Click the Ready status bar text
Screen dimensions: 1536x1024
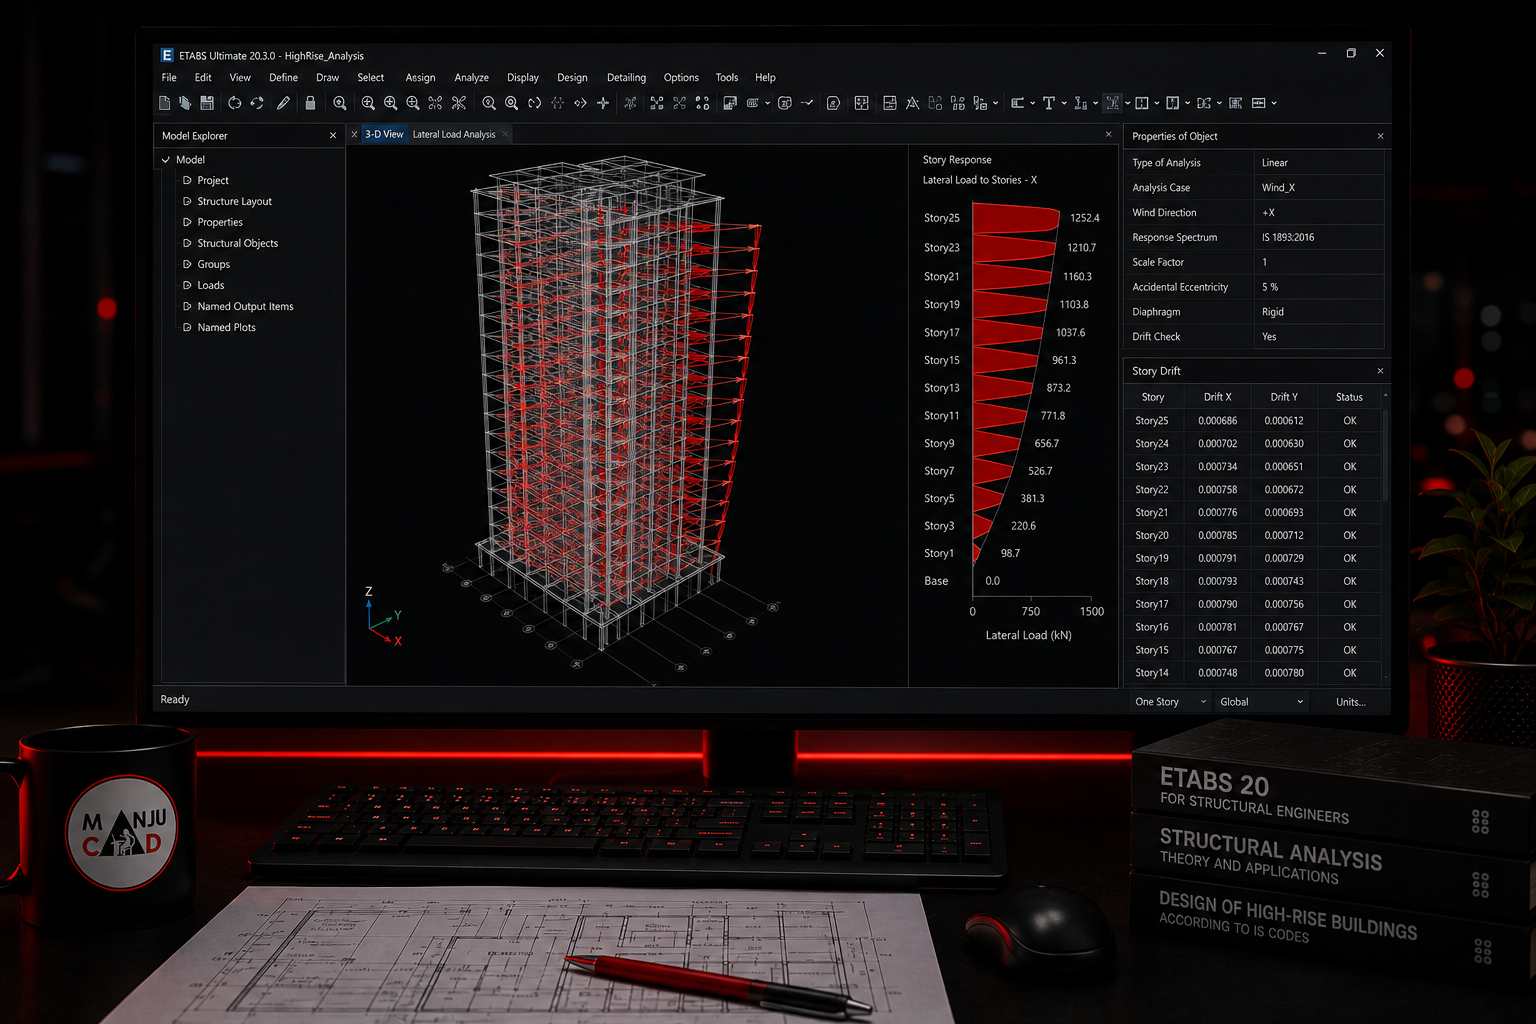click(175, 700)
